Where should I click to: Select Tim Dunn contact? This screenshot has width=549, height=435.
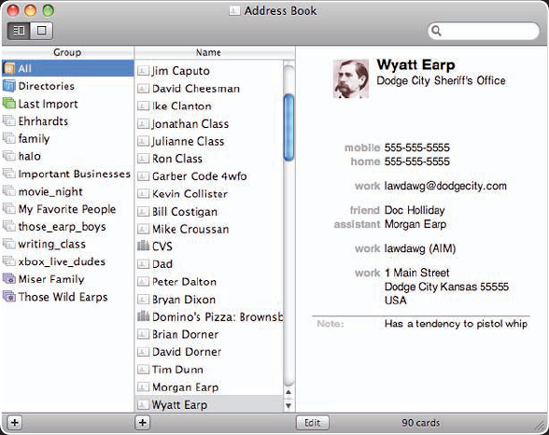click(209, 370)
